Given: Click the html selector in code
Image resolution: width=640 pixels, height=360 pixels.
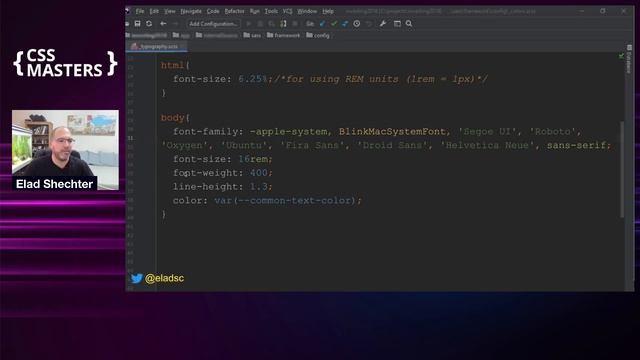Looking at the screenshot, I should [173, 65].
